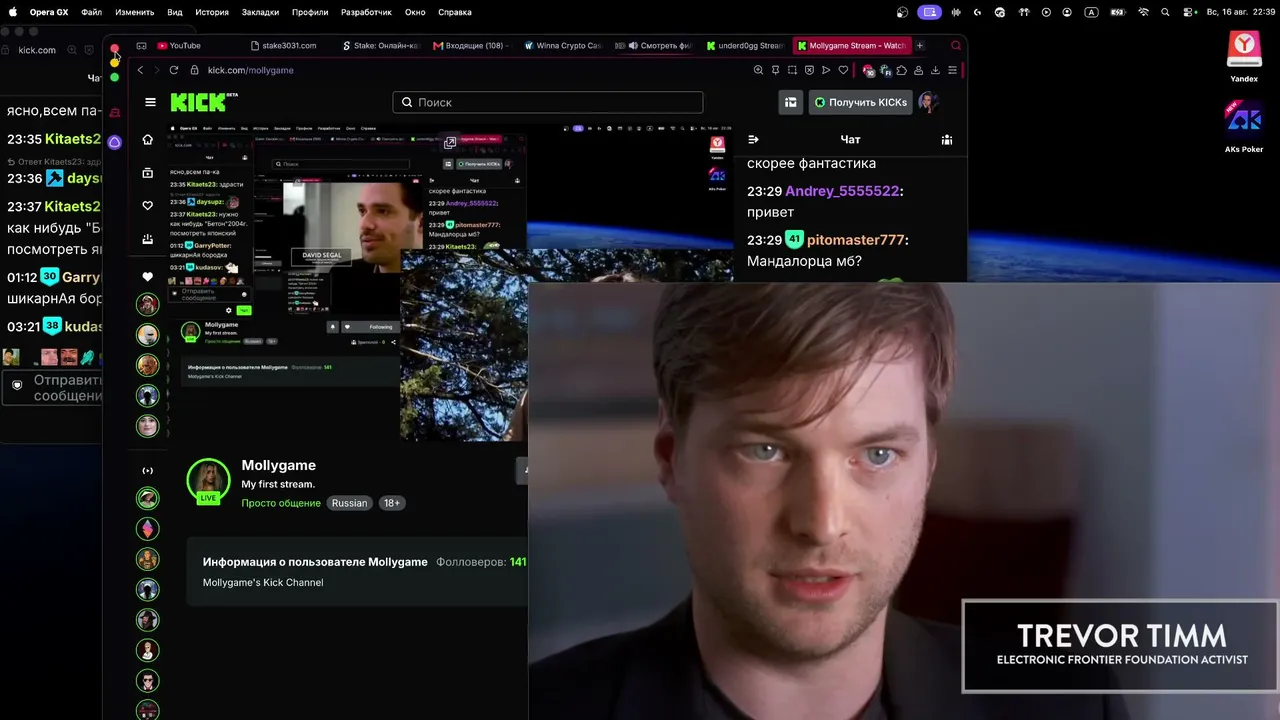Open macOS Spotlight search icon

(x=1165, y=12)
